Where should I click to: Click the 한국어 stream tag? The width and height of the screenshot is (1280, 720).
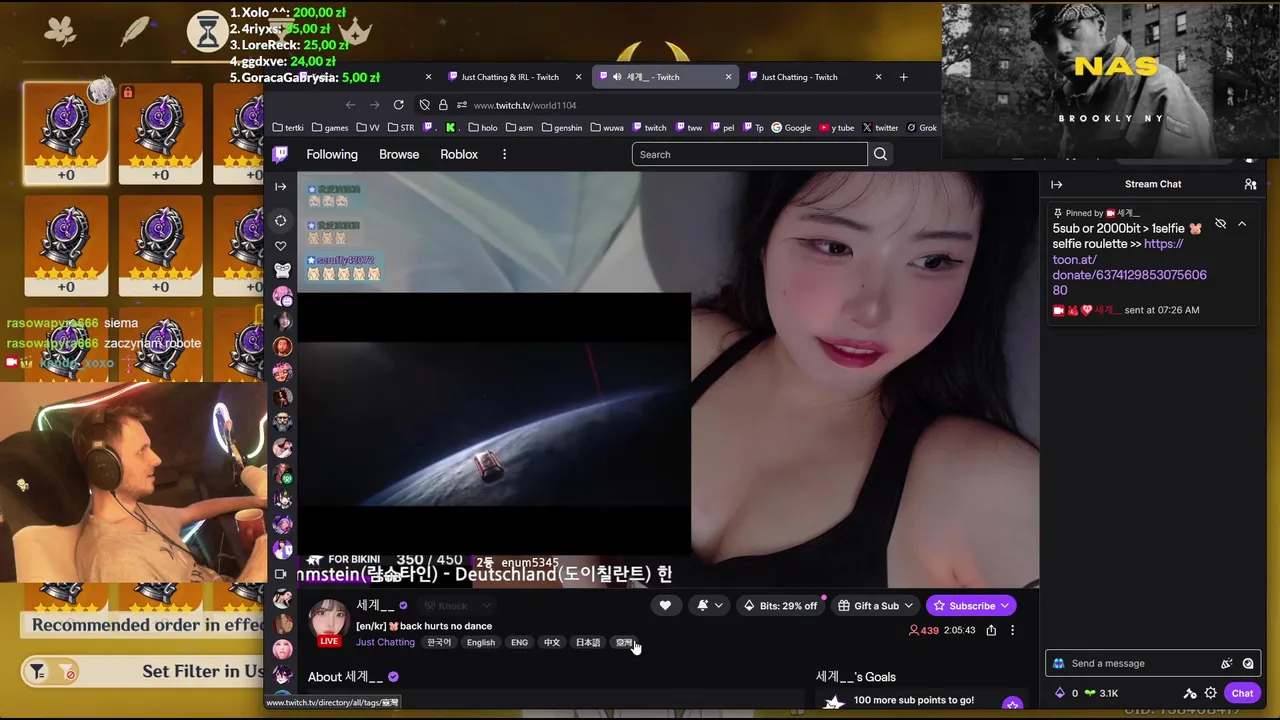pos(439,642)
